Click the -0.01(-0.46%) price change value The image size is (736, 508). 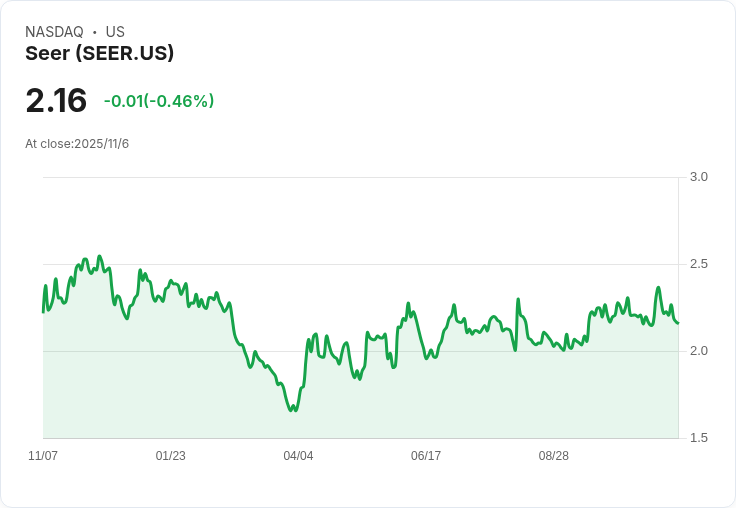159,101
